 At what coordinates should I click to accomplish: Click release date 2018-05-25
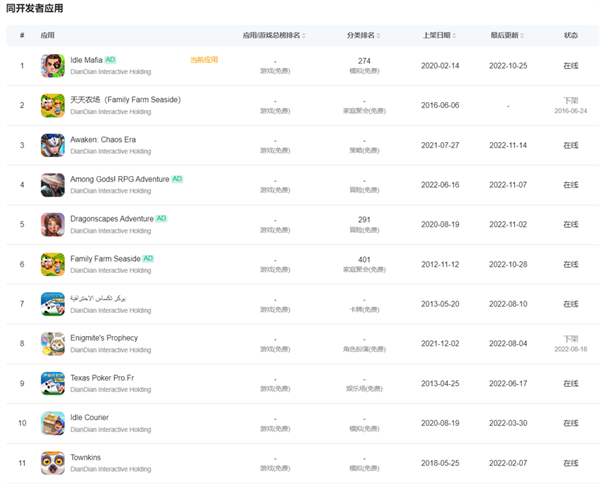point(440,463)
